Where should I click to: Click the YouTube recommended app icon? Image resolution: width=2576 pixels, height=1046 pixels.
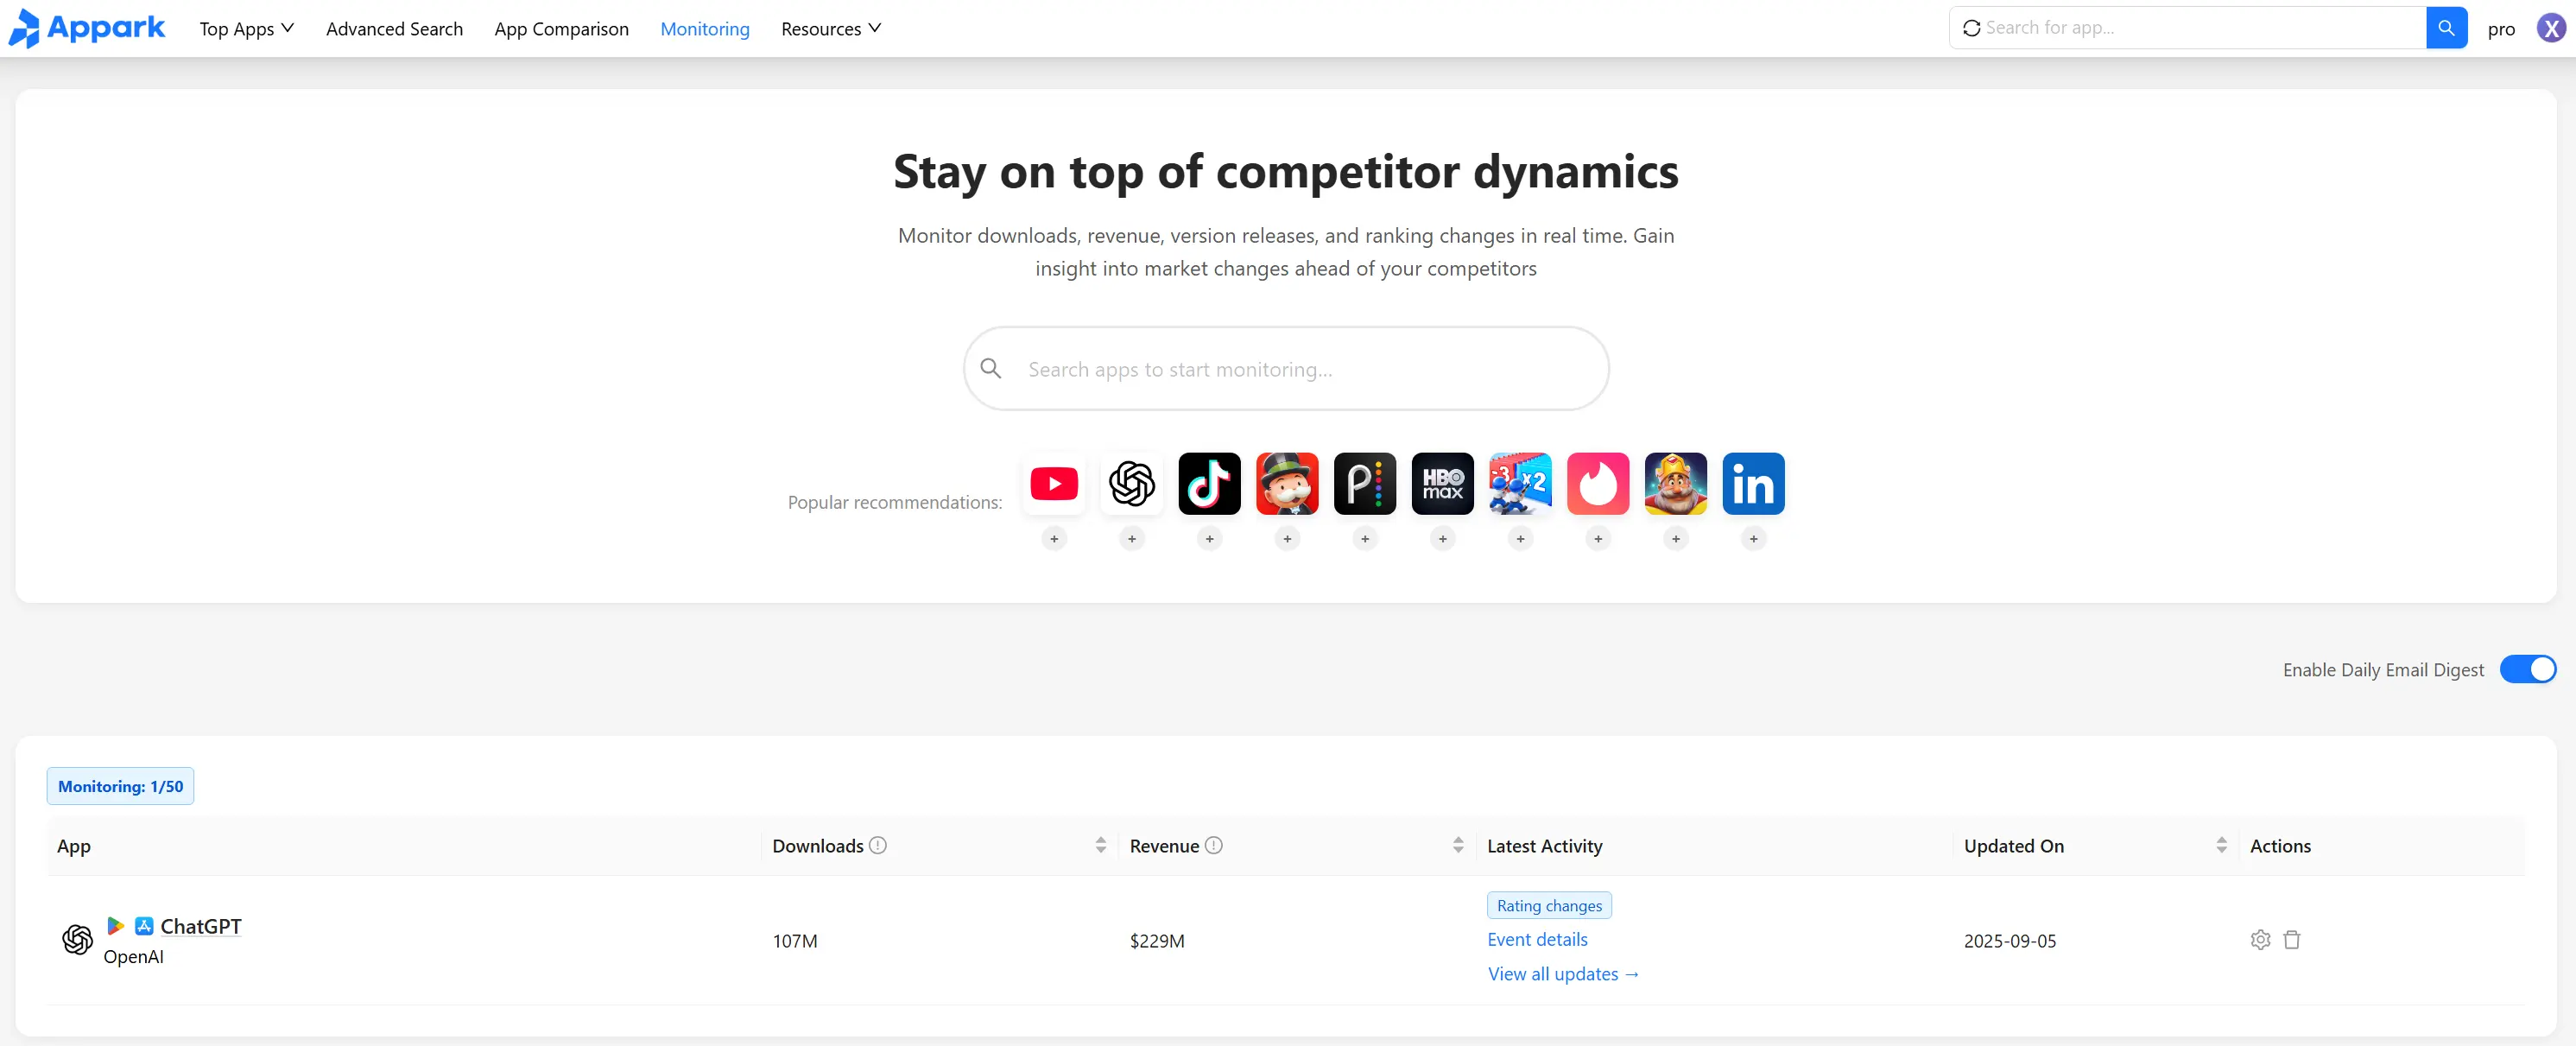point(1054,484)
